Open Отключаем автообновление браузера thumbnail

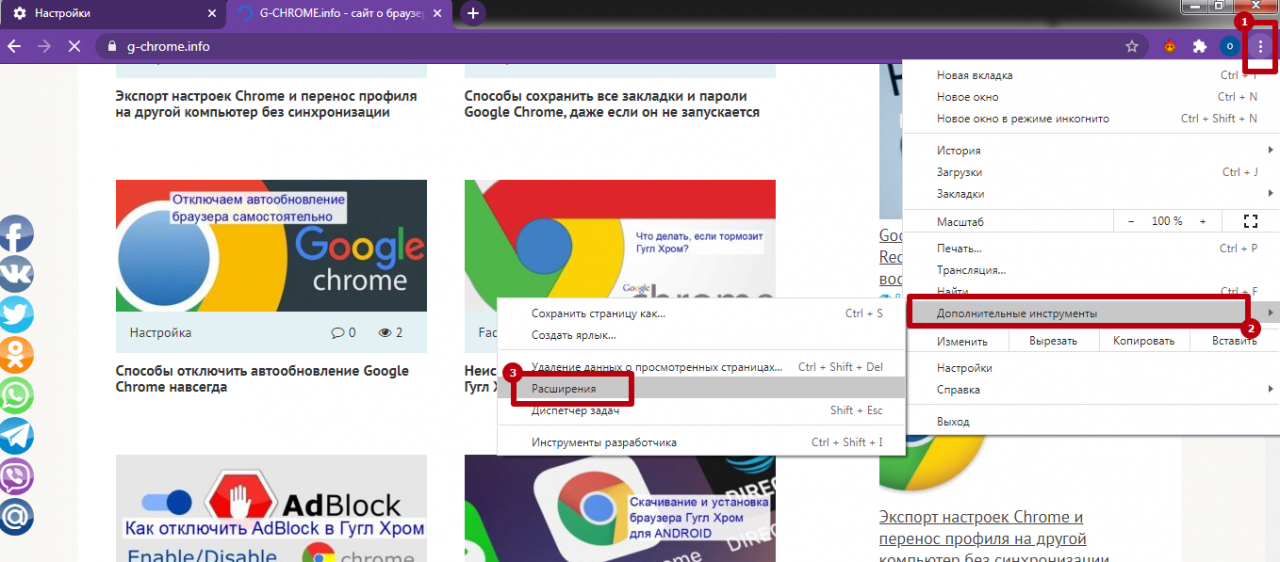click(x=271, y=246)
